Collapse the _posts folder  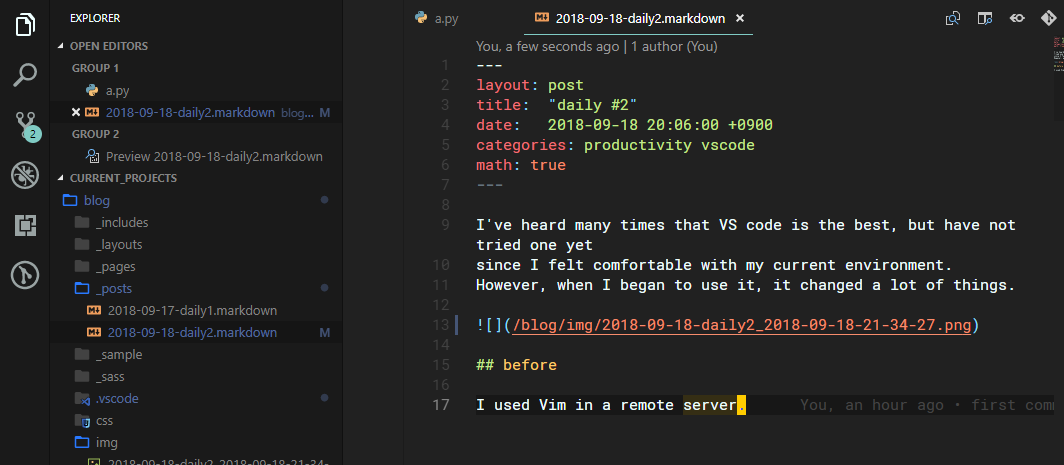click(104, 289)
